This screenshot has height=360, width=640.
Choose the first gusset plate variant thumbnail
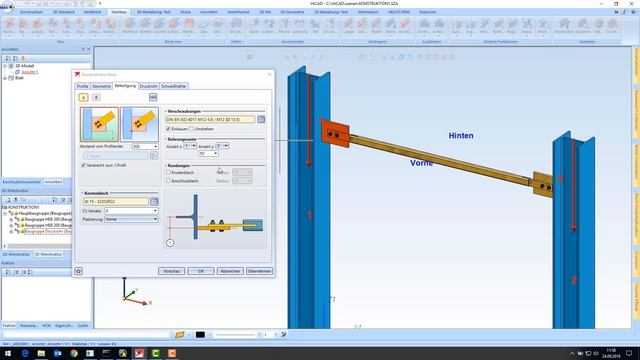pyautogui.click(x=99, y=124)
